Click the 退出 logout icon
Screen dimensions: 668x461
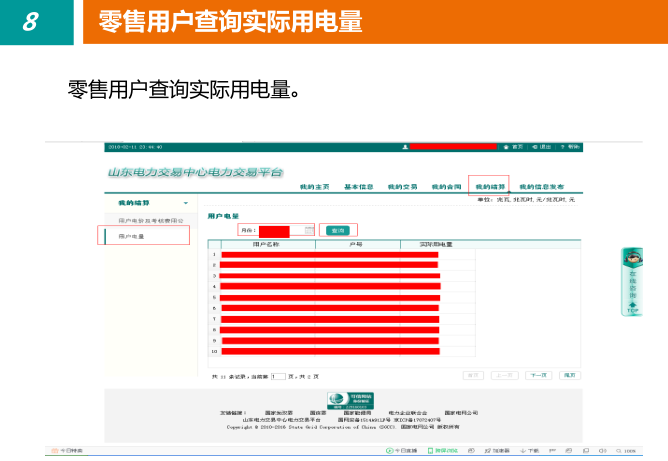click(535, 146)
